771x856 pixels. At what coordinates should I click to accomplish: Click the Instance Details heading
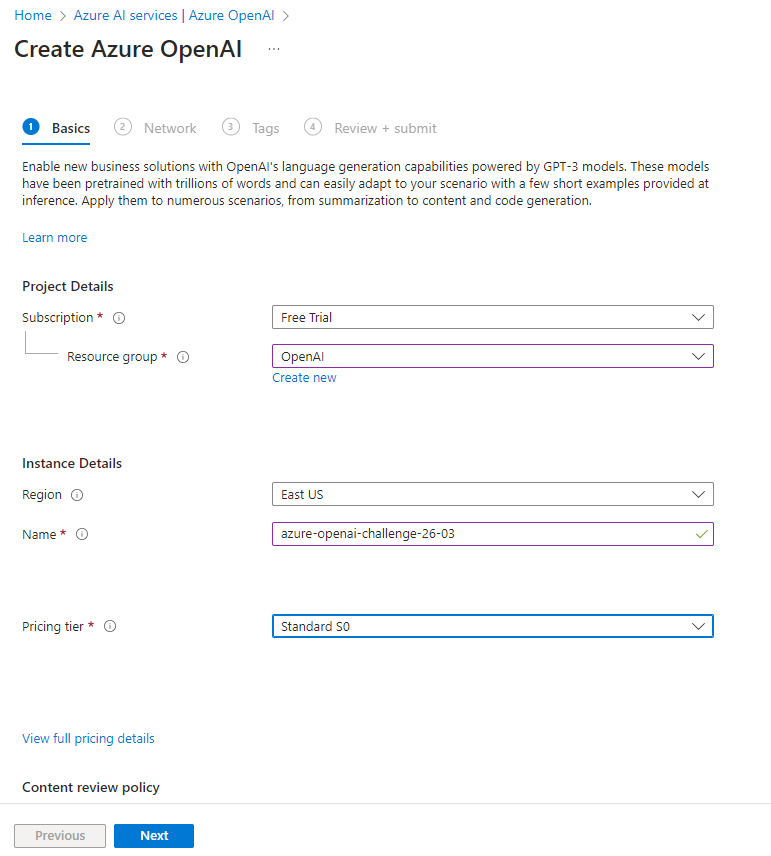[72, 463]
